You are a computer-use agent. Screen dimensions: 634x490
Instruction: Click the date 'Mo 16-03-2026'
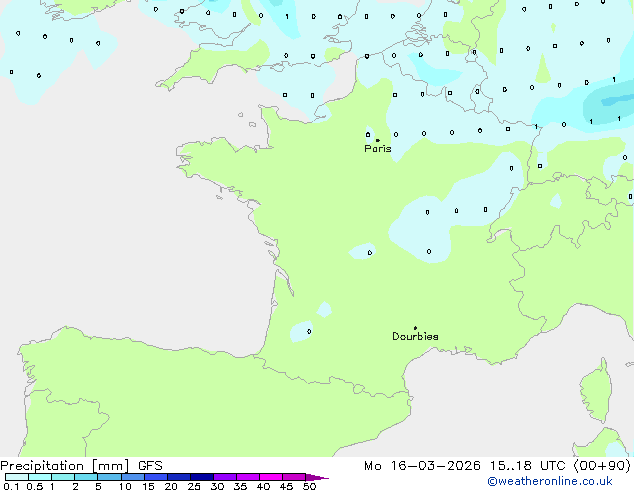423,466
